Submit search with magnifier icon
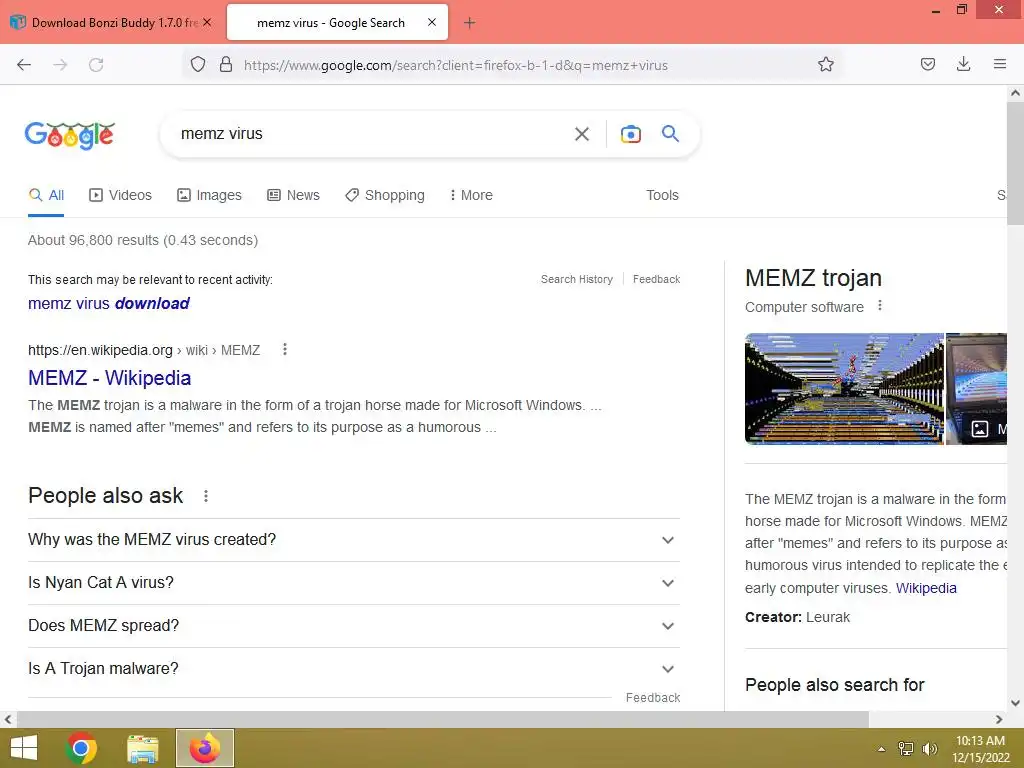Image resolution: width=1024 pixels, height=768 pixels. (670, 134)
